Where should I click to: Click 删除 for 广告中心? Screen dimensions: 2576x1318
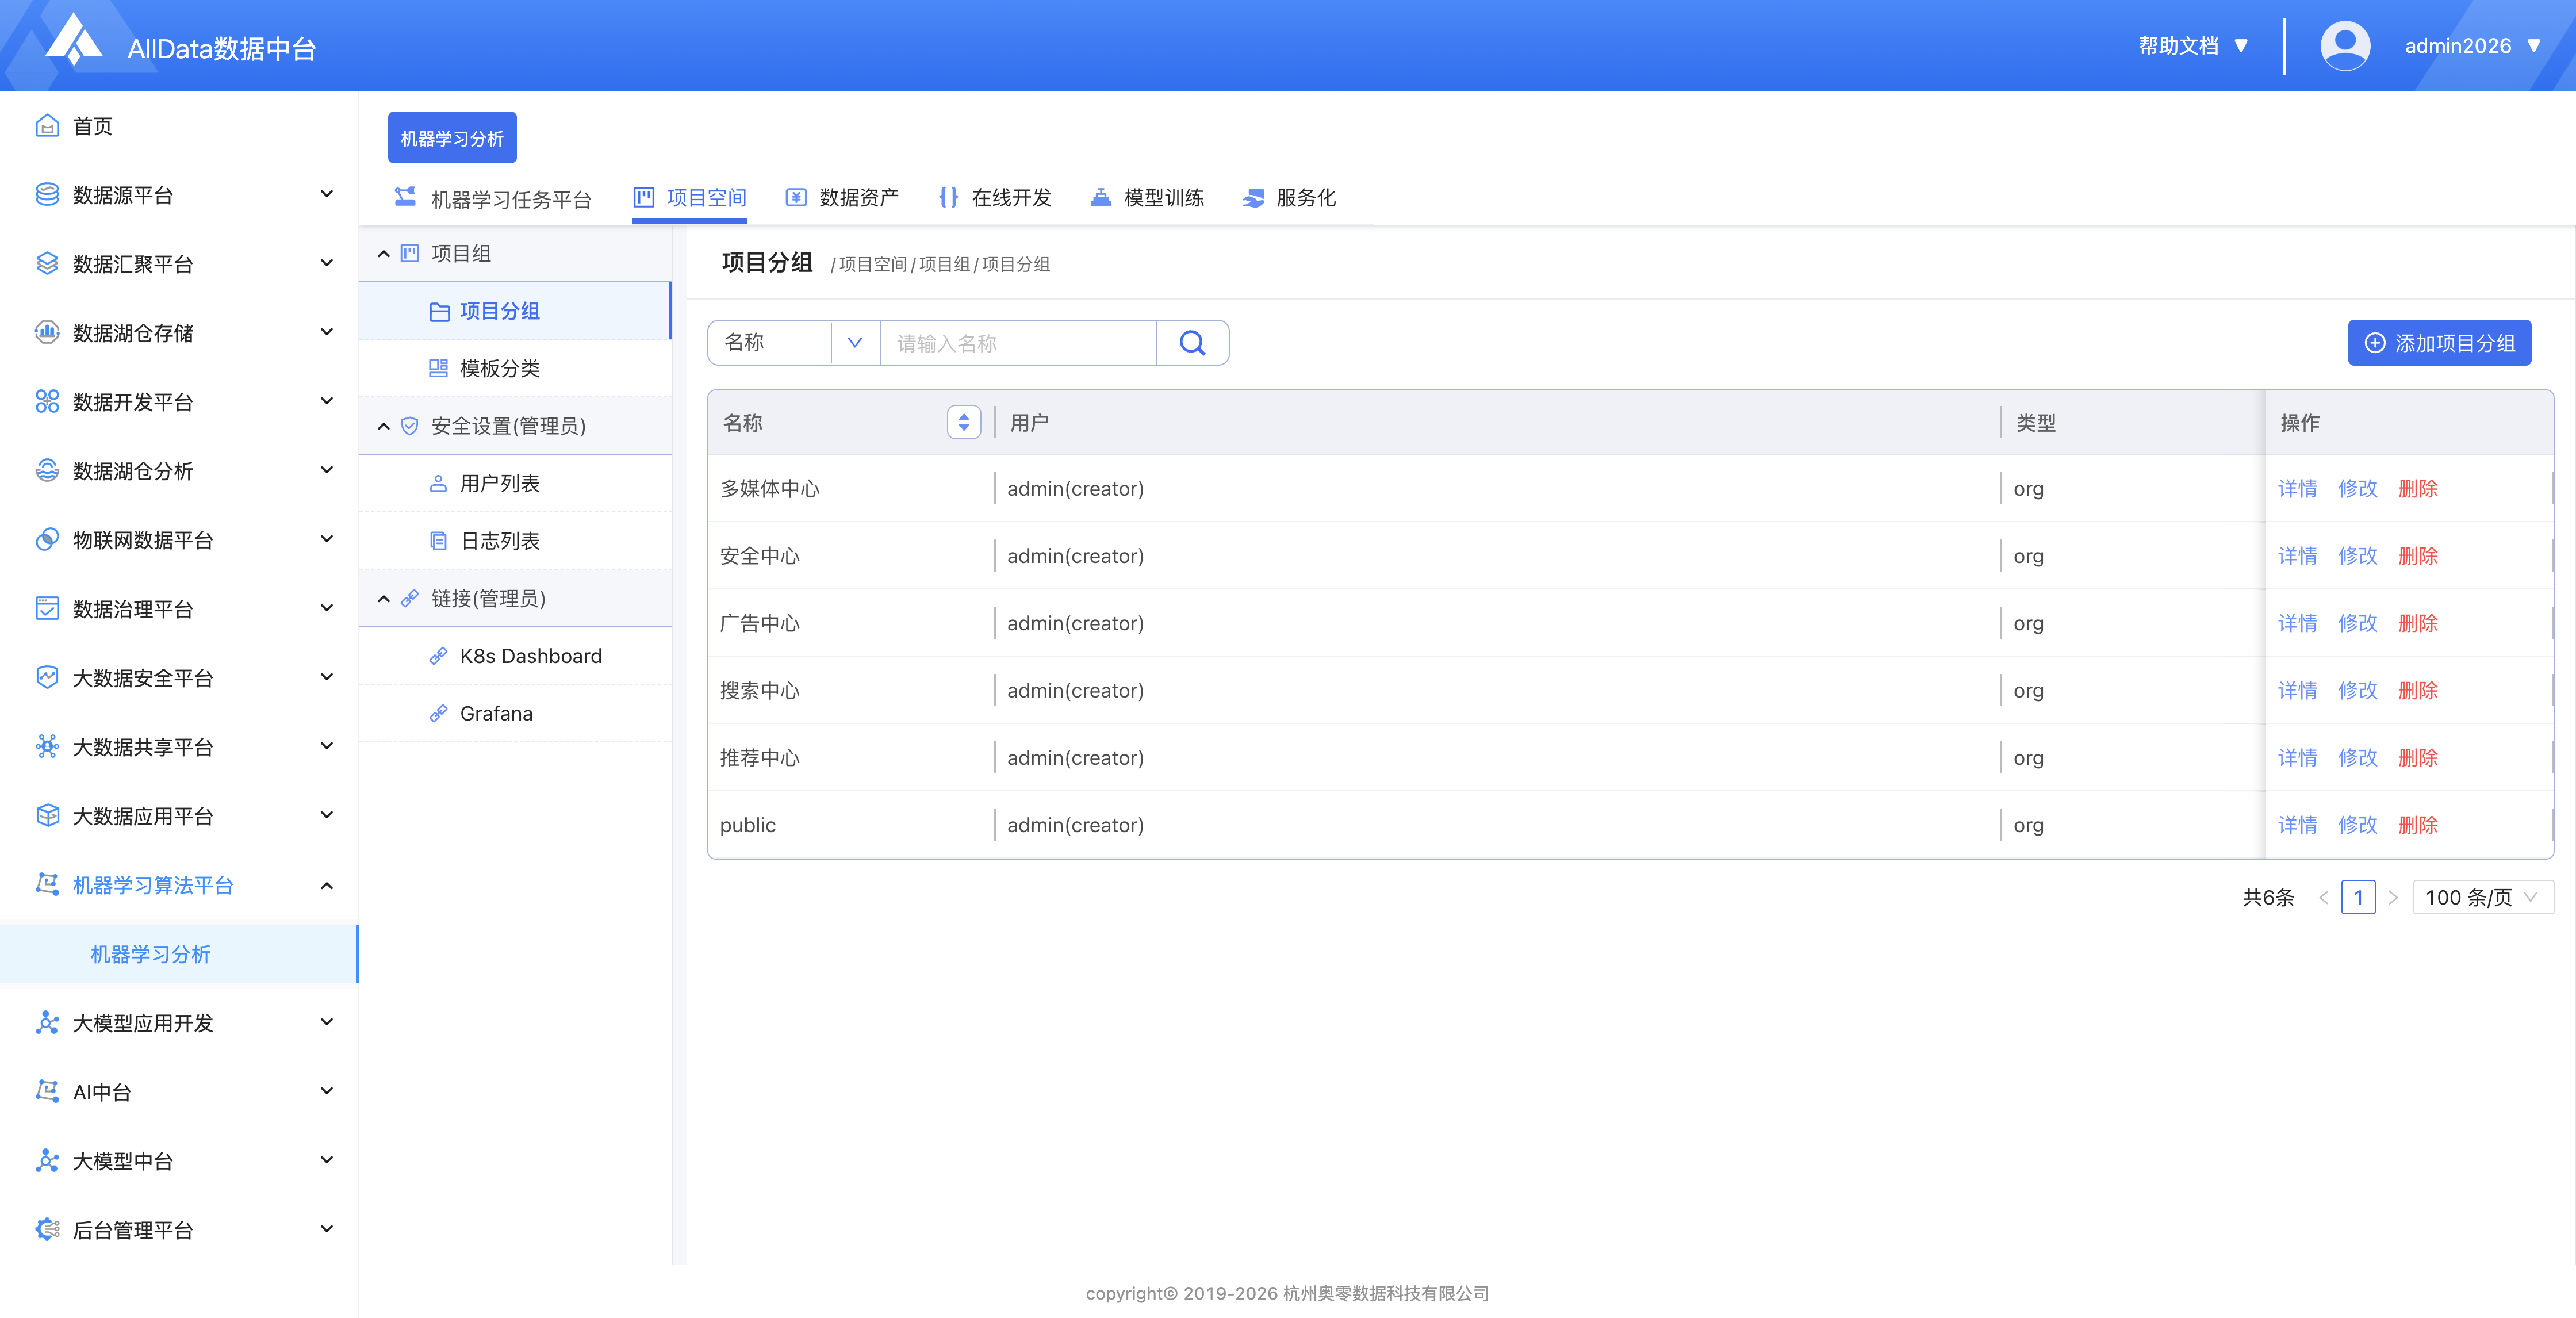pos(2417,623)
